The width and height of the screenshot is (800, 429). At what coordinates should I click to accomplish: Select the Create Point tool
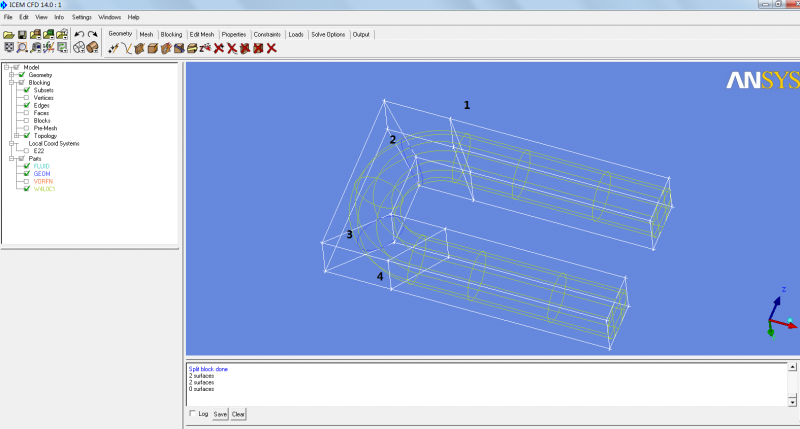click(x=113, y=48)
